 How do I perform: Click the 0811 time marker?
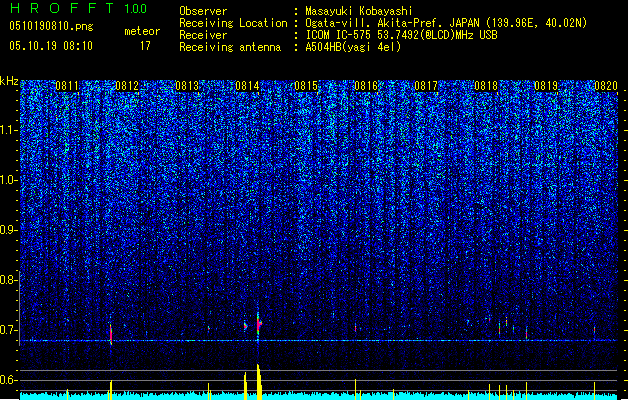pyautogui.click(x=67, y=86)
